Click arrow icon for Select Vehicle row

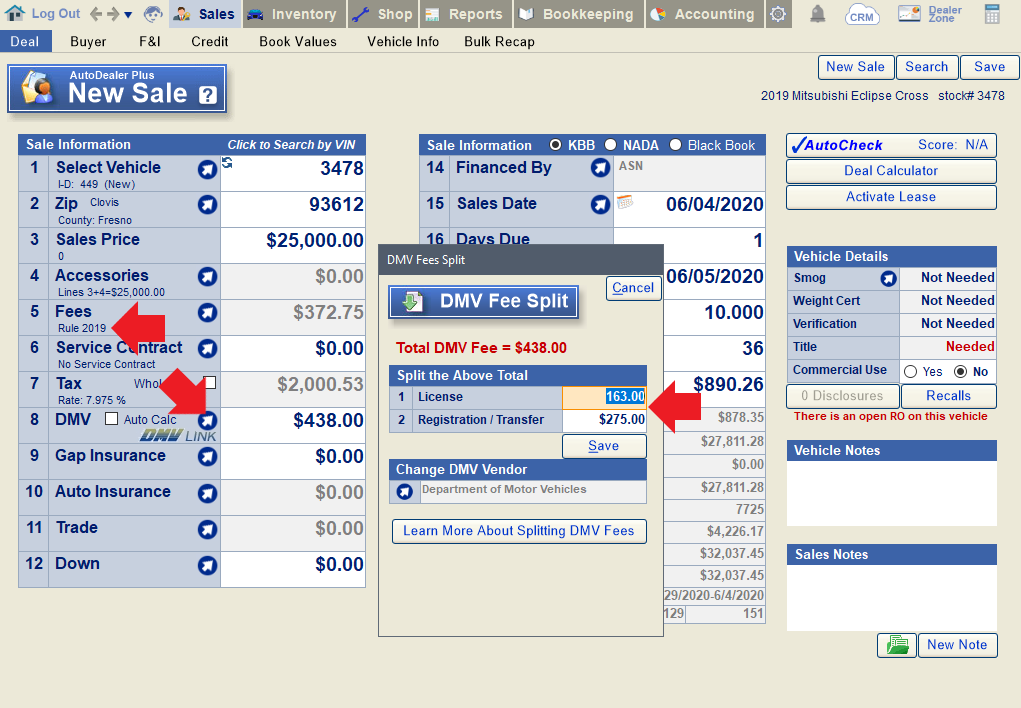pos(207,170)
